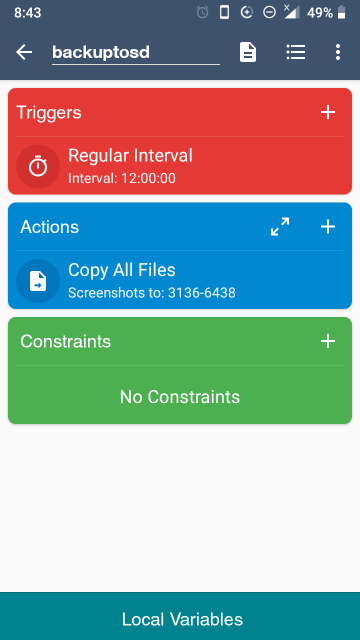Tap the No Constraints placeholder text

pyautogui.click(x=180, y=397)
